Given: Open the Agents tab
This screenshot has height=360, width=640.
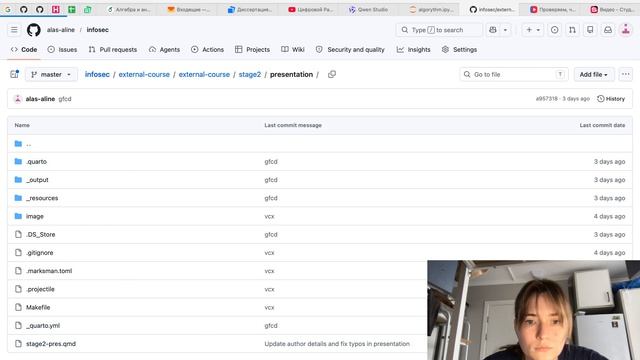Looking at the screenshot, I should pyautogui.click(x=164, y=49).
